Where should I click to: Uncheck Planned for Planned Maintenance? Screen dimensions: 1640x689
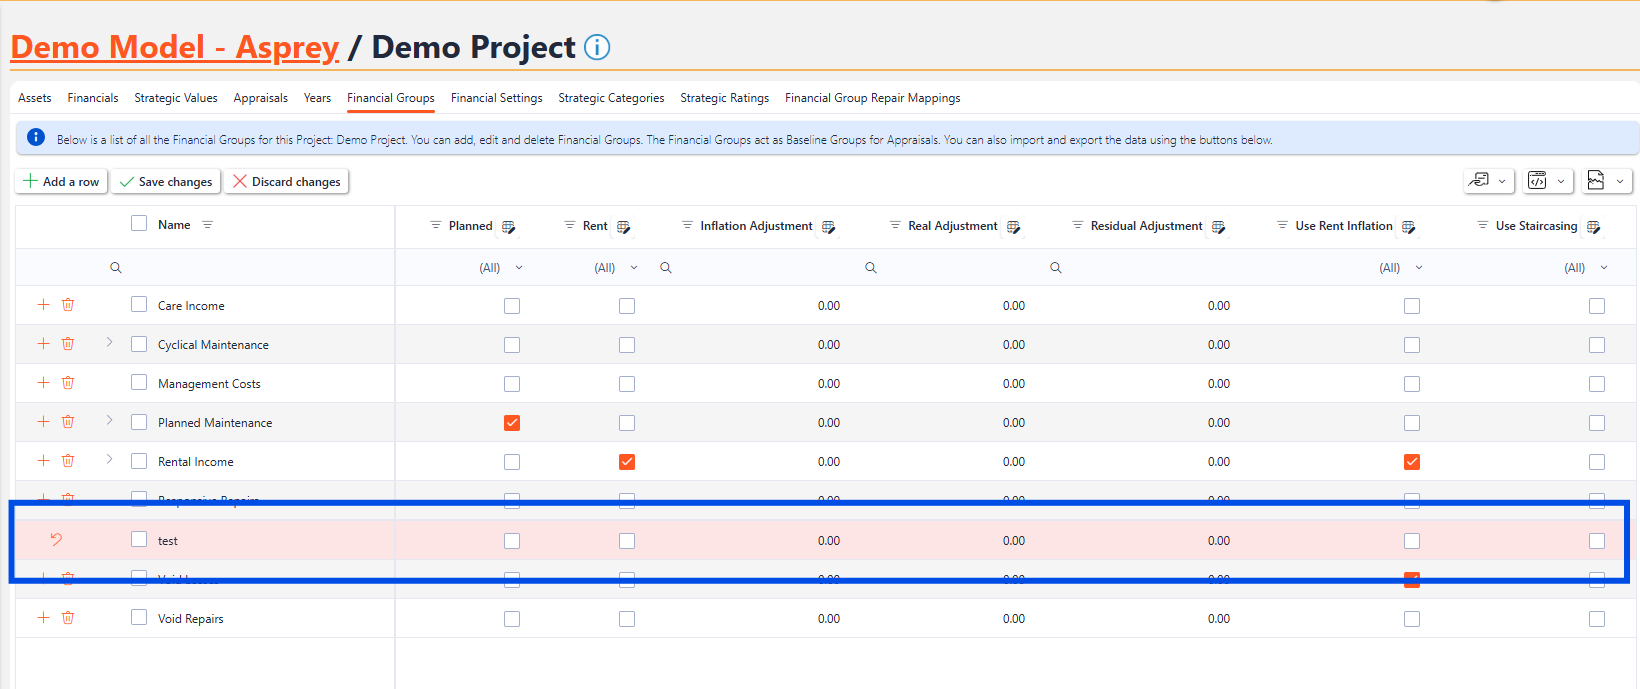pyautogui.click(x=512, y=423)
